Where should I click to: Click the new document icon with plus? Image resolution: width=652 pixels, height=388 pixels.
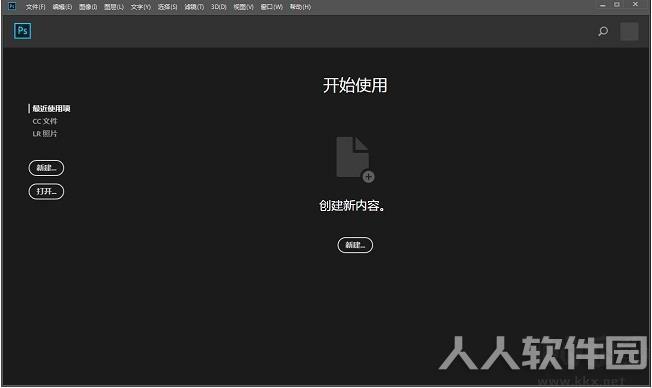tap(355, 160)
